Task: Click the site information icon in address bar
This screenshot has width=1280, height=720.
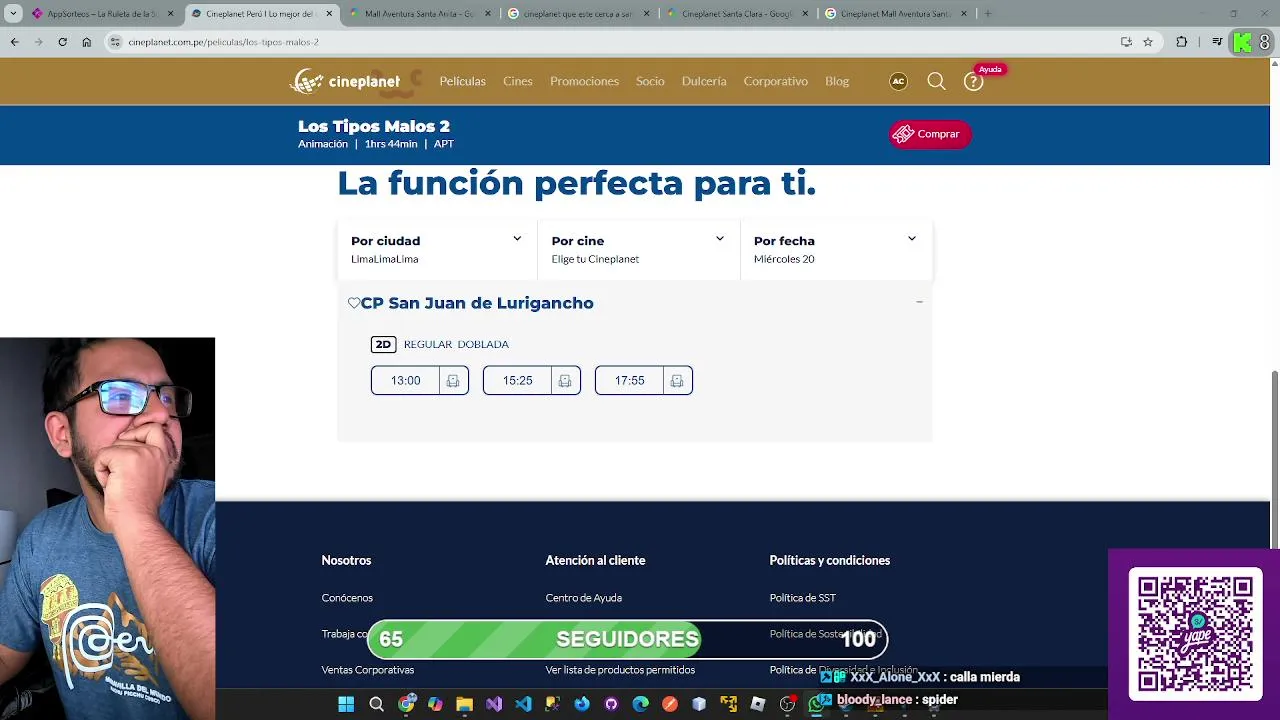Action: point(116,42)
